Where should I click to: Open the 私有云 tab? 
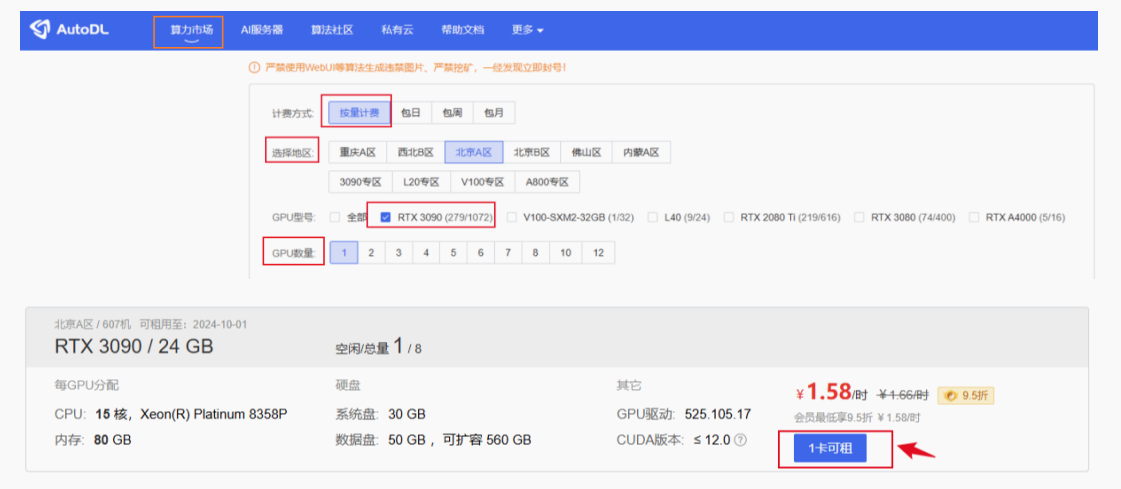[397, 30]
